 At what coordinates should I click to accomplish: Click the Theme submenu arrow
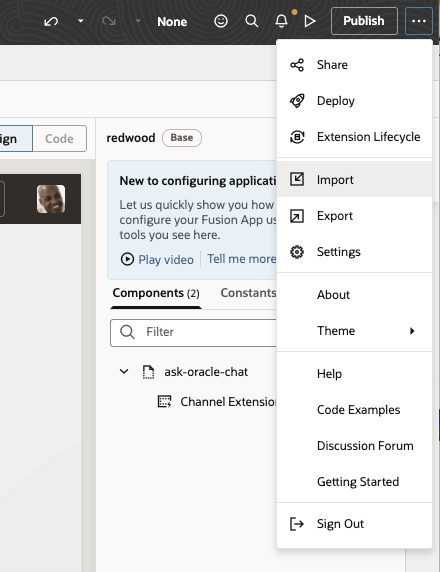(x=412, y=331)
